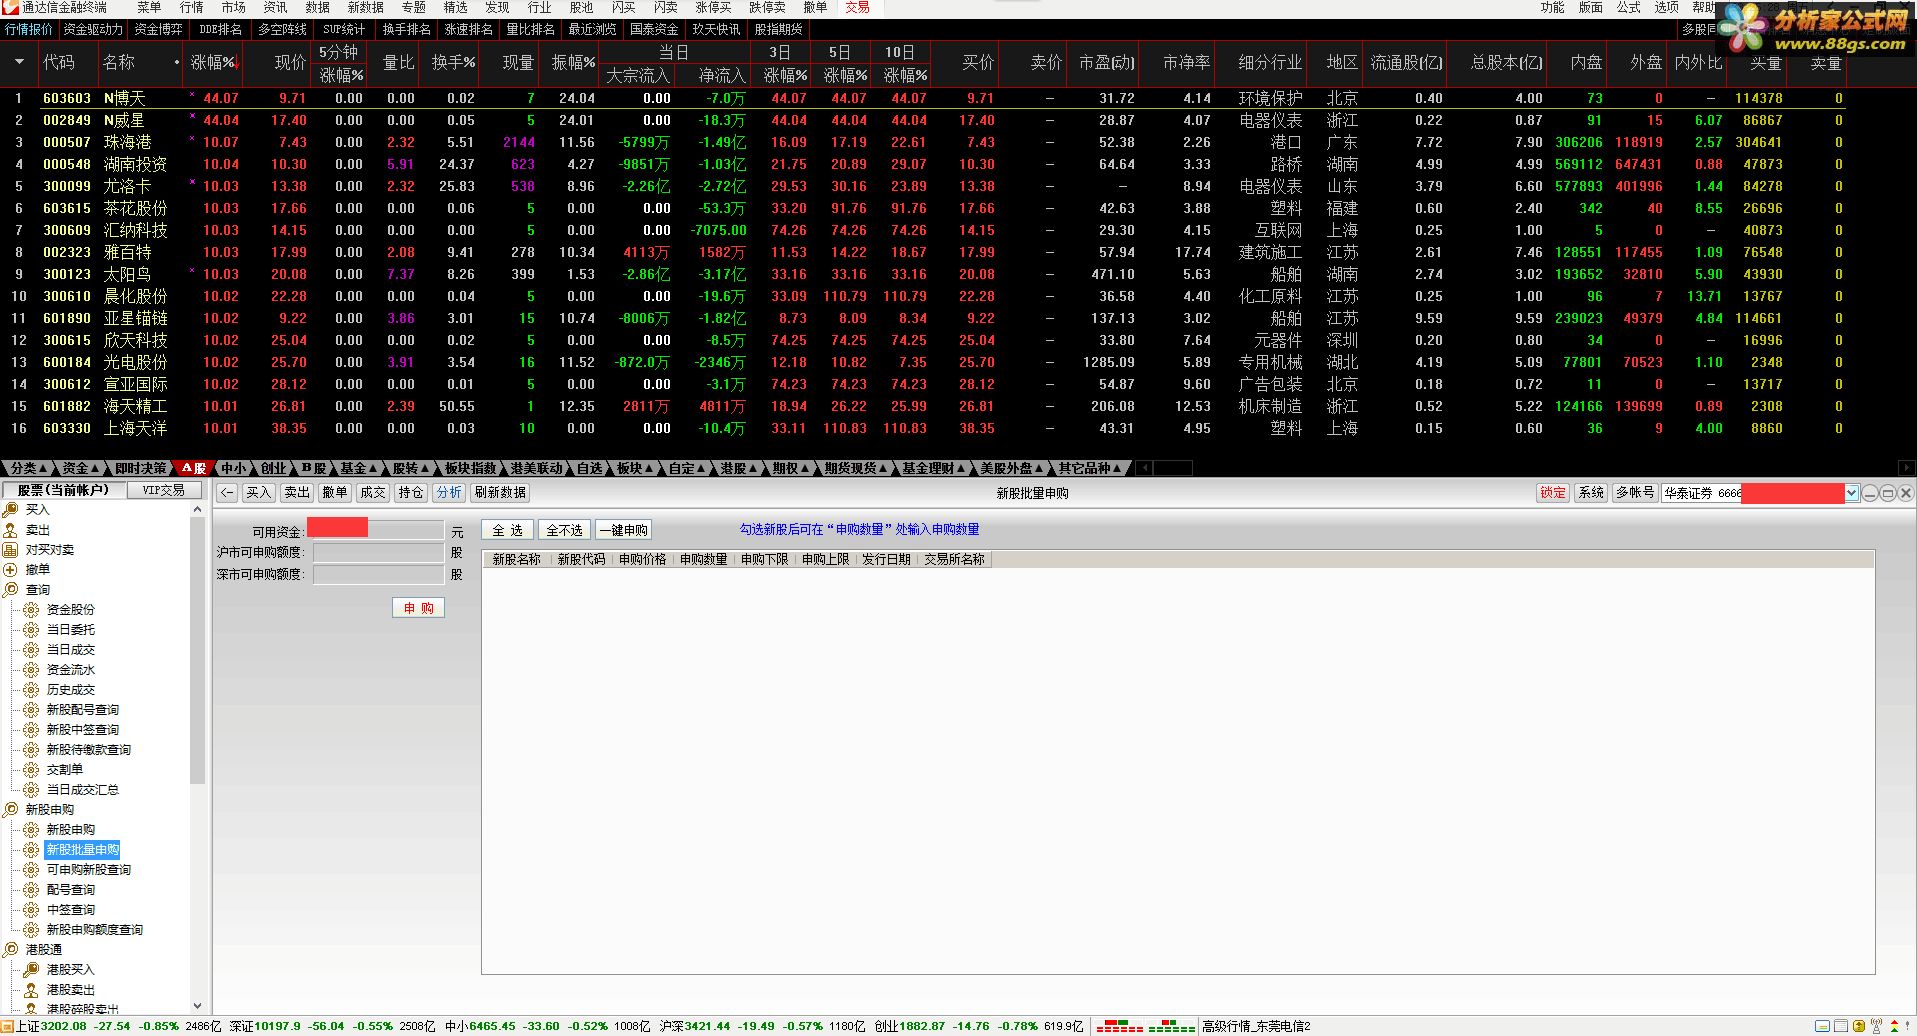
Task: Click 申购数量 column header in IPO table
Action: tap(703, 559)
